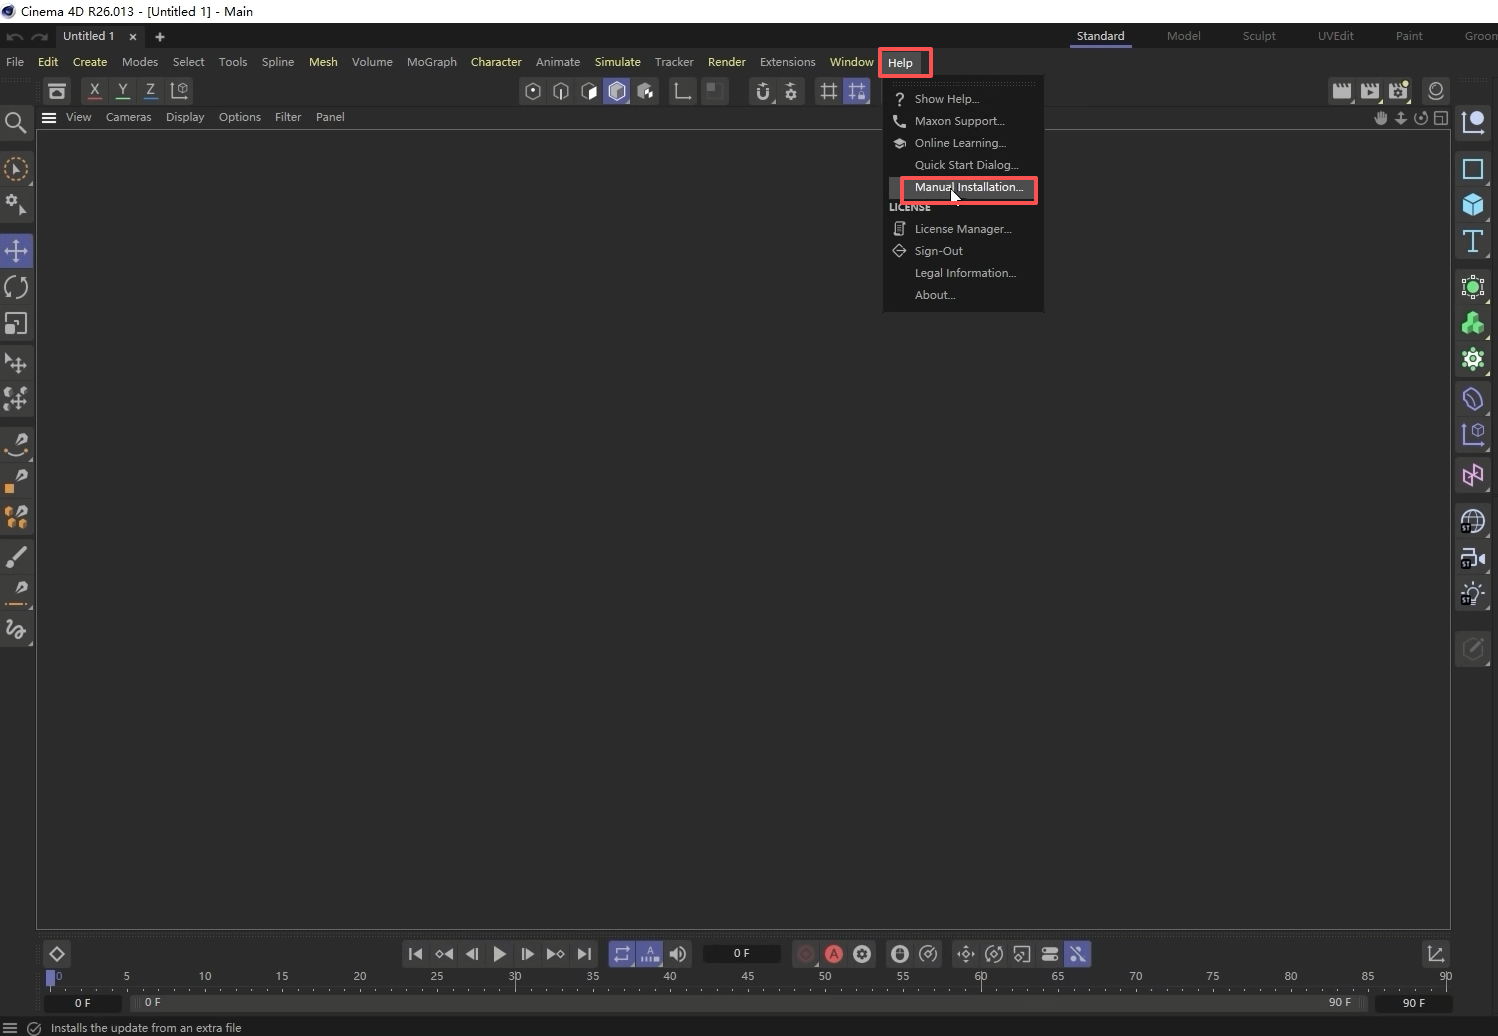1498x1036 pixels.
Task: Enable Autokeying with the red A button
Action: tap(834, 954)
